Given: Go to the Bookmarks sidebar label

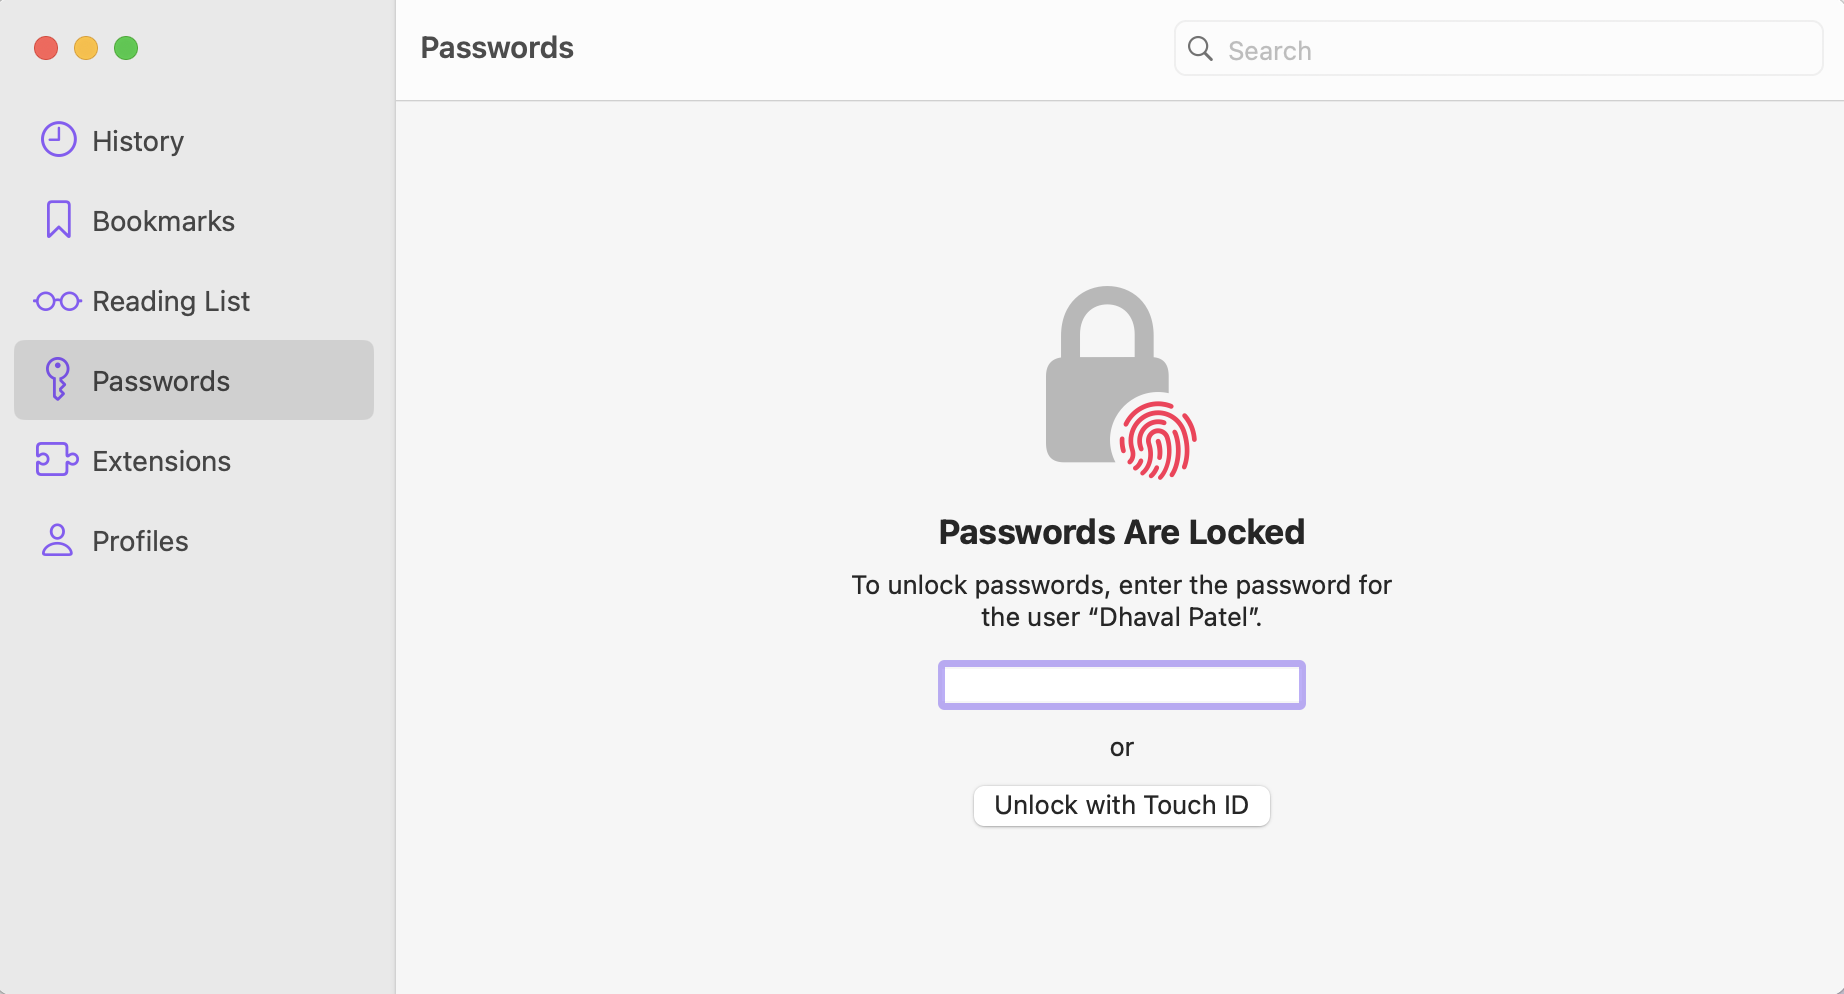Looking at the screenshot, I should (x=163, y=221).
